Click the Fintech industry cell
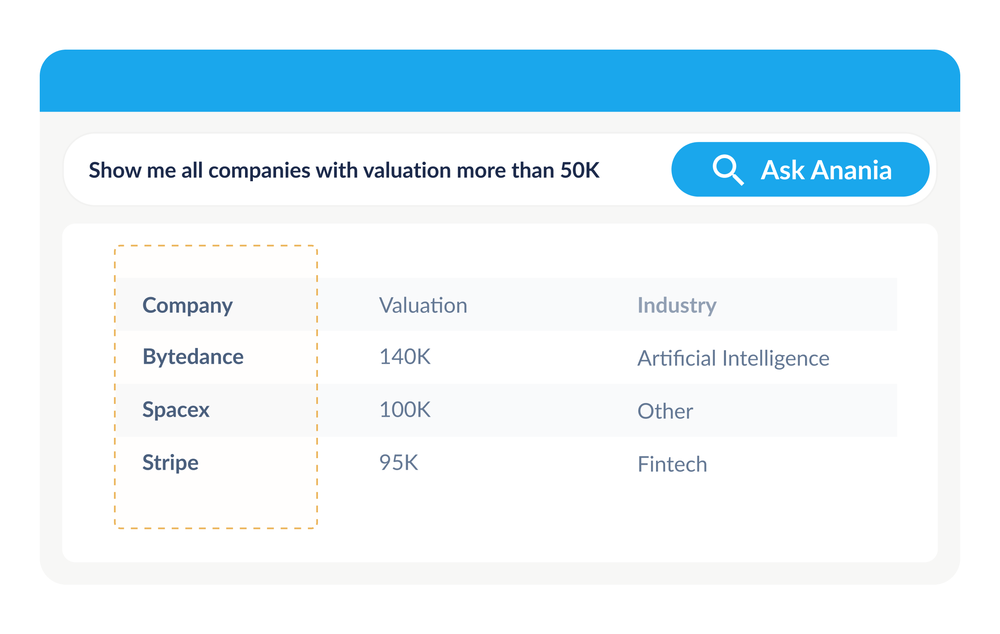The height and width of the screenshot is (634, 1000). [x=672, y=464]
